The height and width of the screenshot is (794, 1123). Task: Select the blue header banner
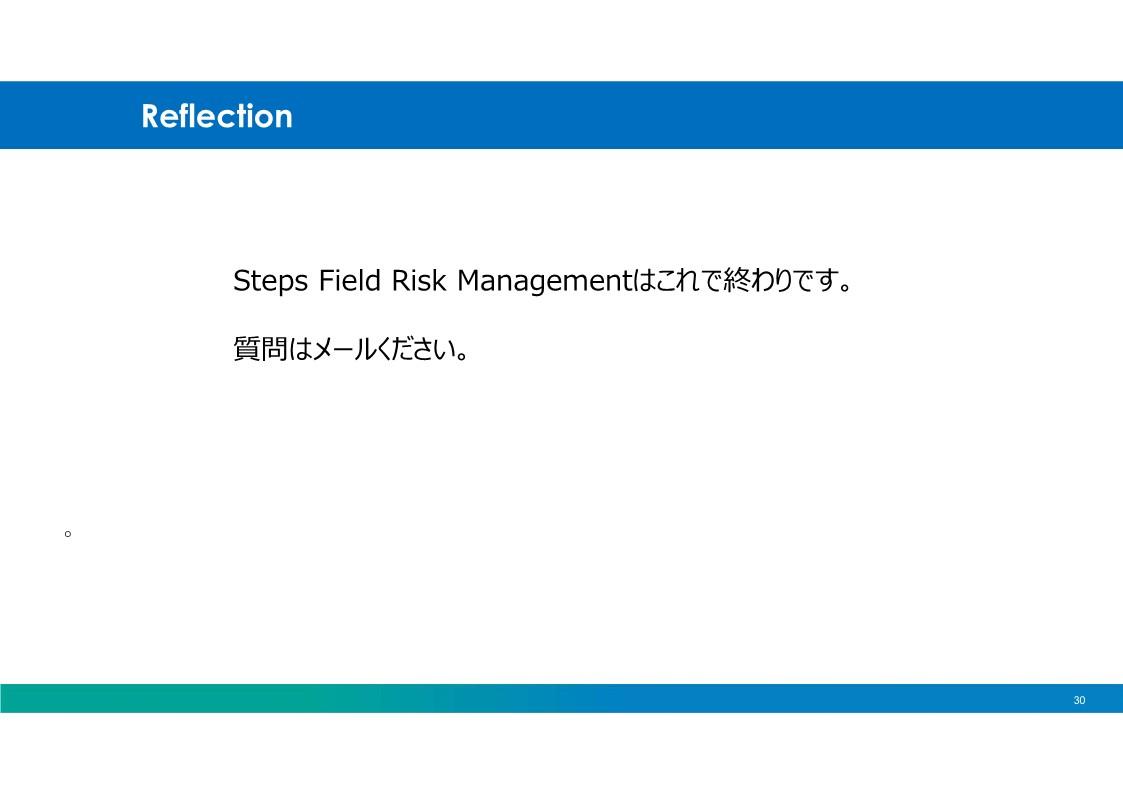(x=562, y=115)
